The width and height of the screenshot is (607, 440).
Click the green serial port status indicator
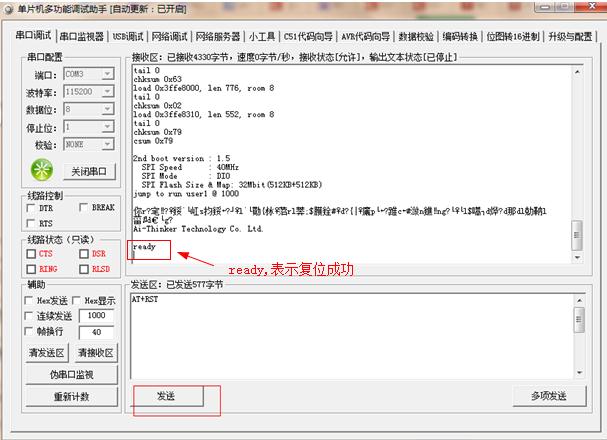click(x=42, y=169)
